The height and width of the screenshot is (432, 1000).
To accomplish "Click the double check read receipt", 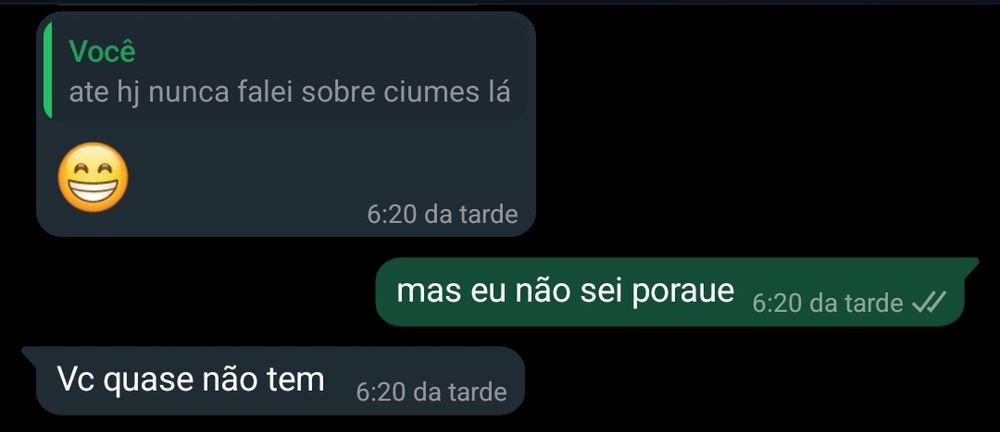I will (928, 302).
